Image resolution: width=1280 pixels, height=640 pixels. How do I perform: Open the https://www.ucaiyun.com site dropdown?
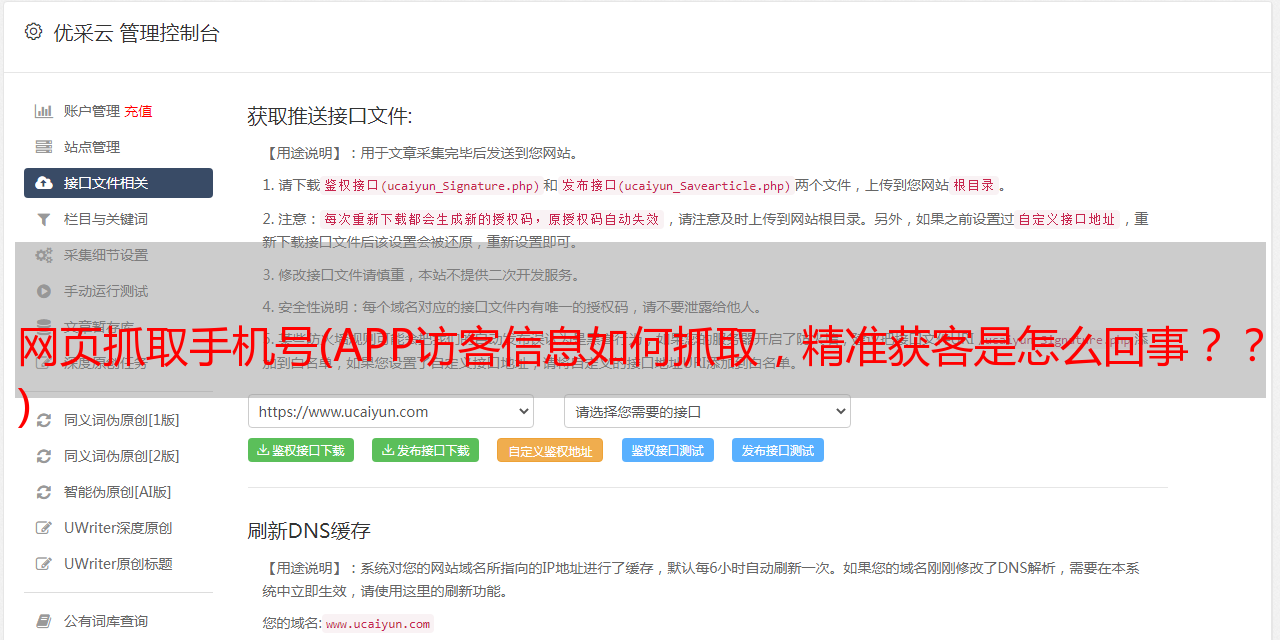(x=391, y=412)
